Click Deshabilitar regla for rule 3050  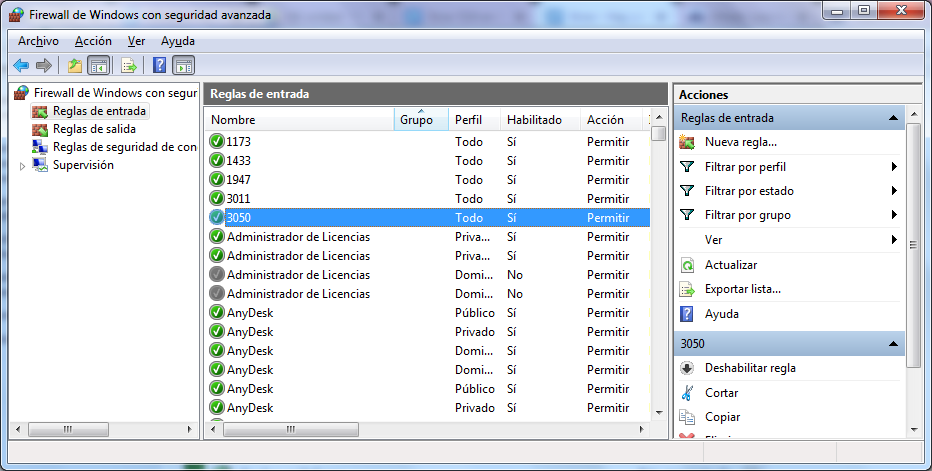(750, 368)
